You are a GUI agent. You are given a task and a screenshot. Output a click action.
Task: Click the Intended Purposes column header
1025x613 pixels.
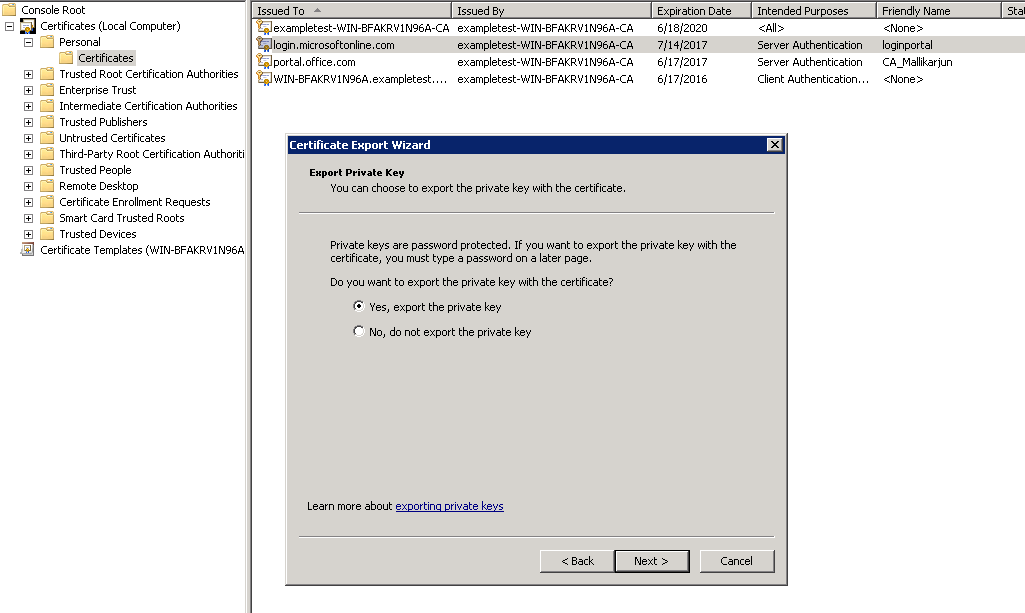click(x=813, y=10)
